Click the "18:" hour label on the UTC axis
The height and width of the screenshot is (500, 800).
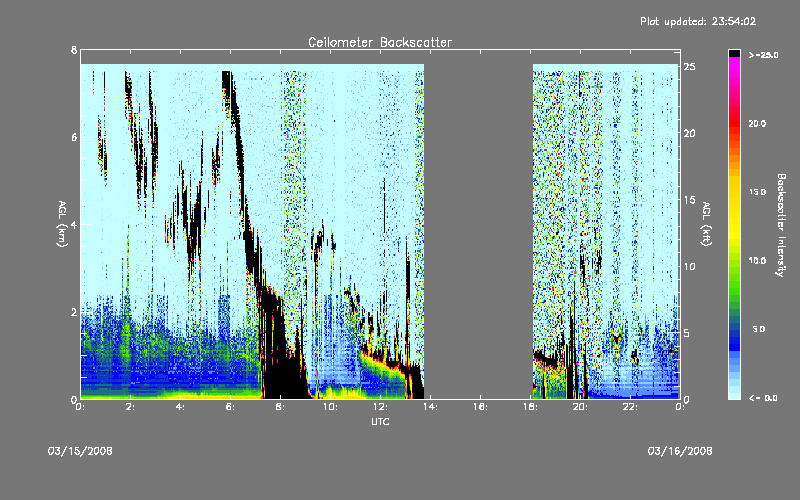pos(530,407)
